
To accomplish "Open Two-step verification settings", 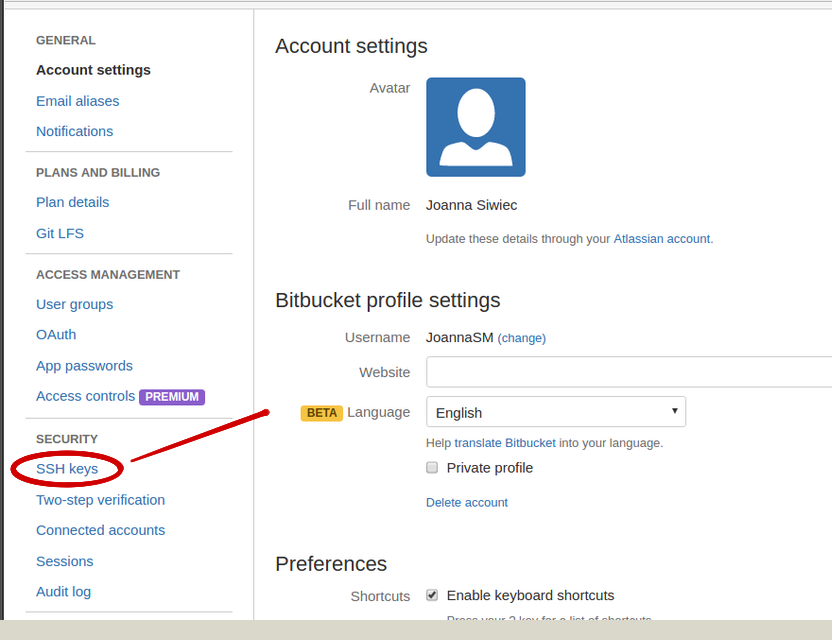I will 100,500.
